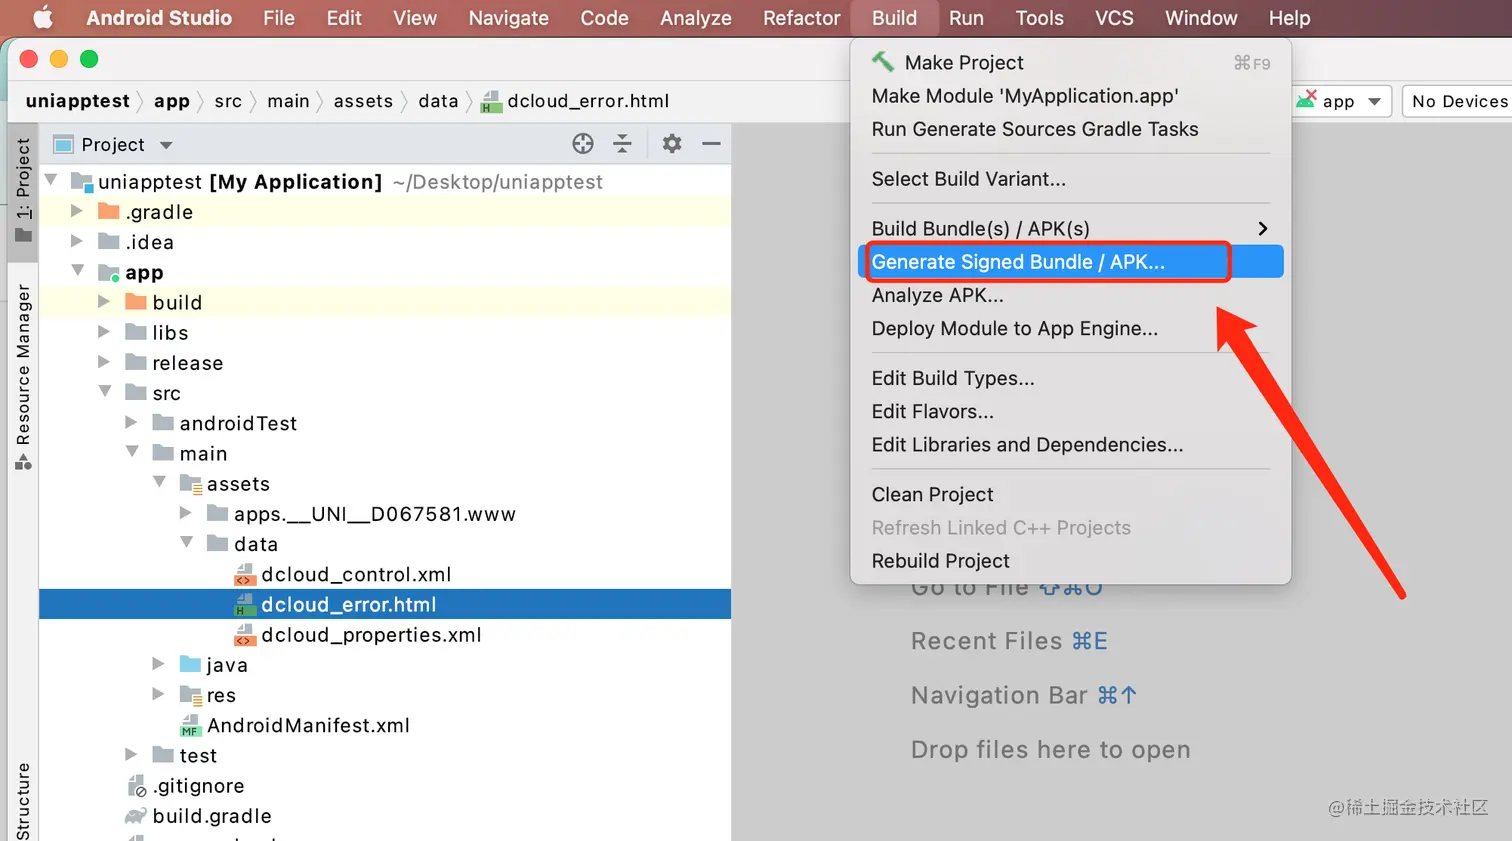The width and height of the screenshot is (1512, 841).
Task: Select the res resources folder icon
Action: click(191, 694)
